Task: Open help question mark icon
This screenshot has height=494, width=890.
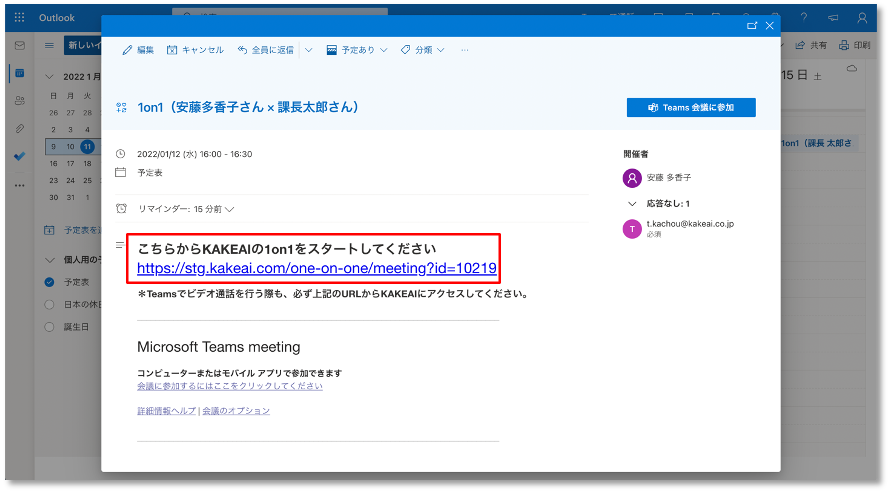Action: 804,18
